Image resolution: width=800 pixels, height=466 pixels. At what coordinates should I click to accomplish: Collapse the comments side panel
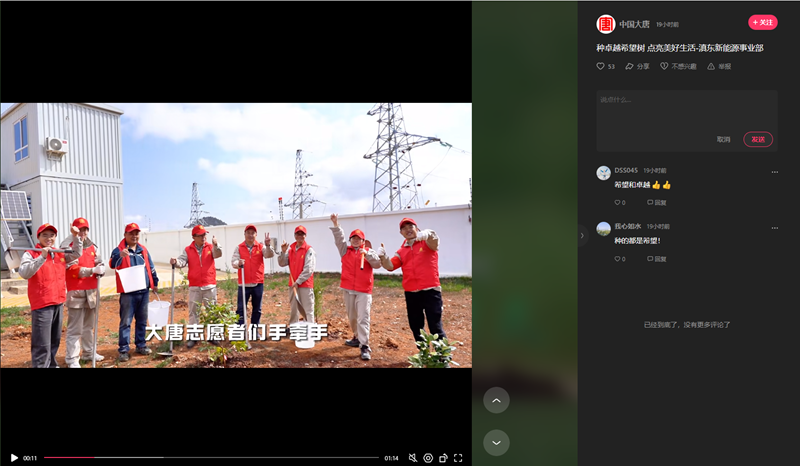(x=583, y=236)
